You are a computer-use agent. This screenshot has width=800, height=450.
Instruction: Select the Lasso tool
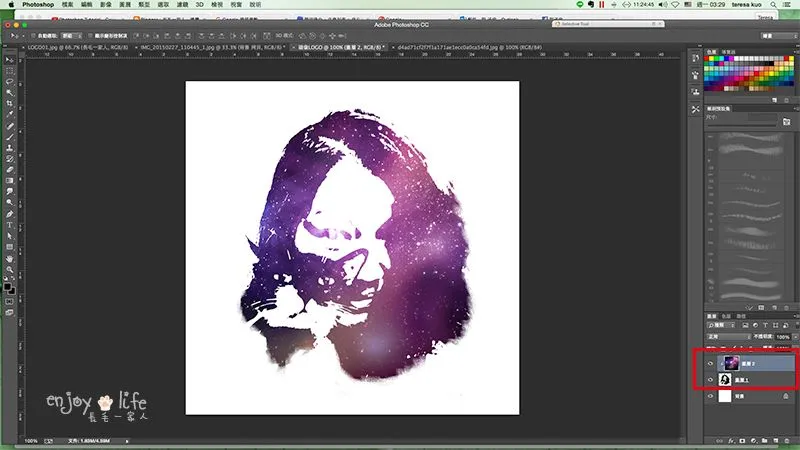click(x=9, y=82)
